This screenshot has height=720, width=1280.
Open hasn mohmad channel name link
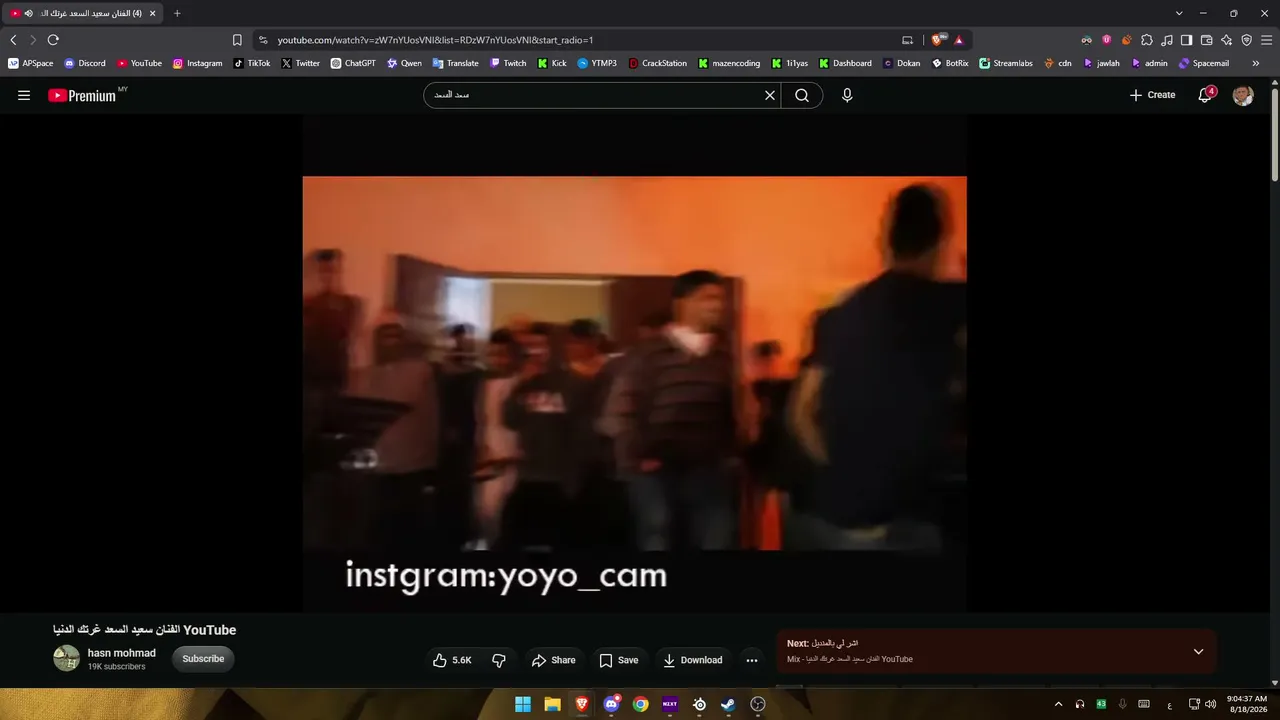[122, 653]
